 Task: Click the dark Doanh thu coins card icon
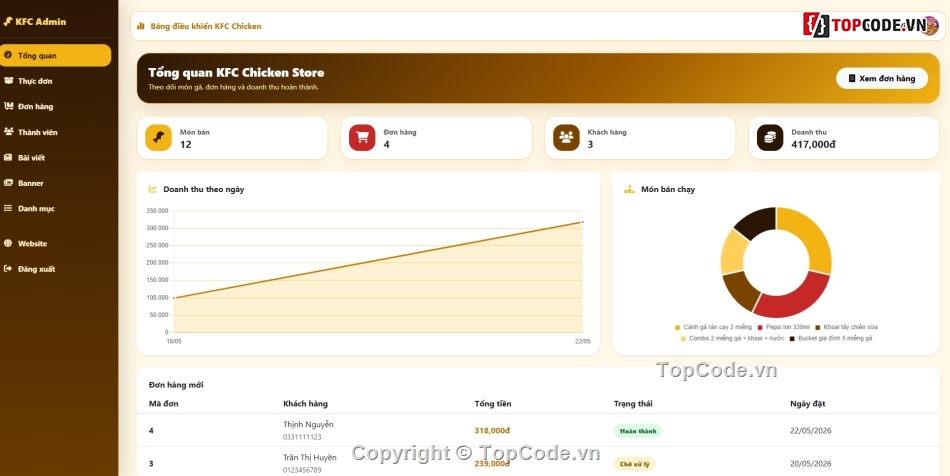(x=770, y=137)
